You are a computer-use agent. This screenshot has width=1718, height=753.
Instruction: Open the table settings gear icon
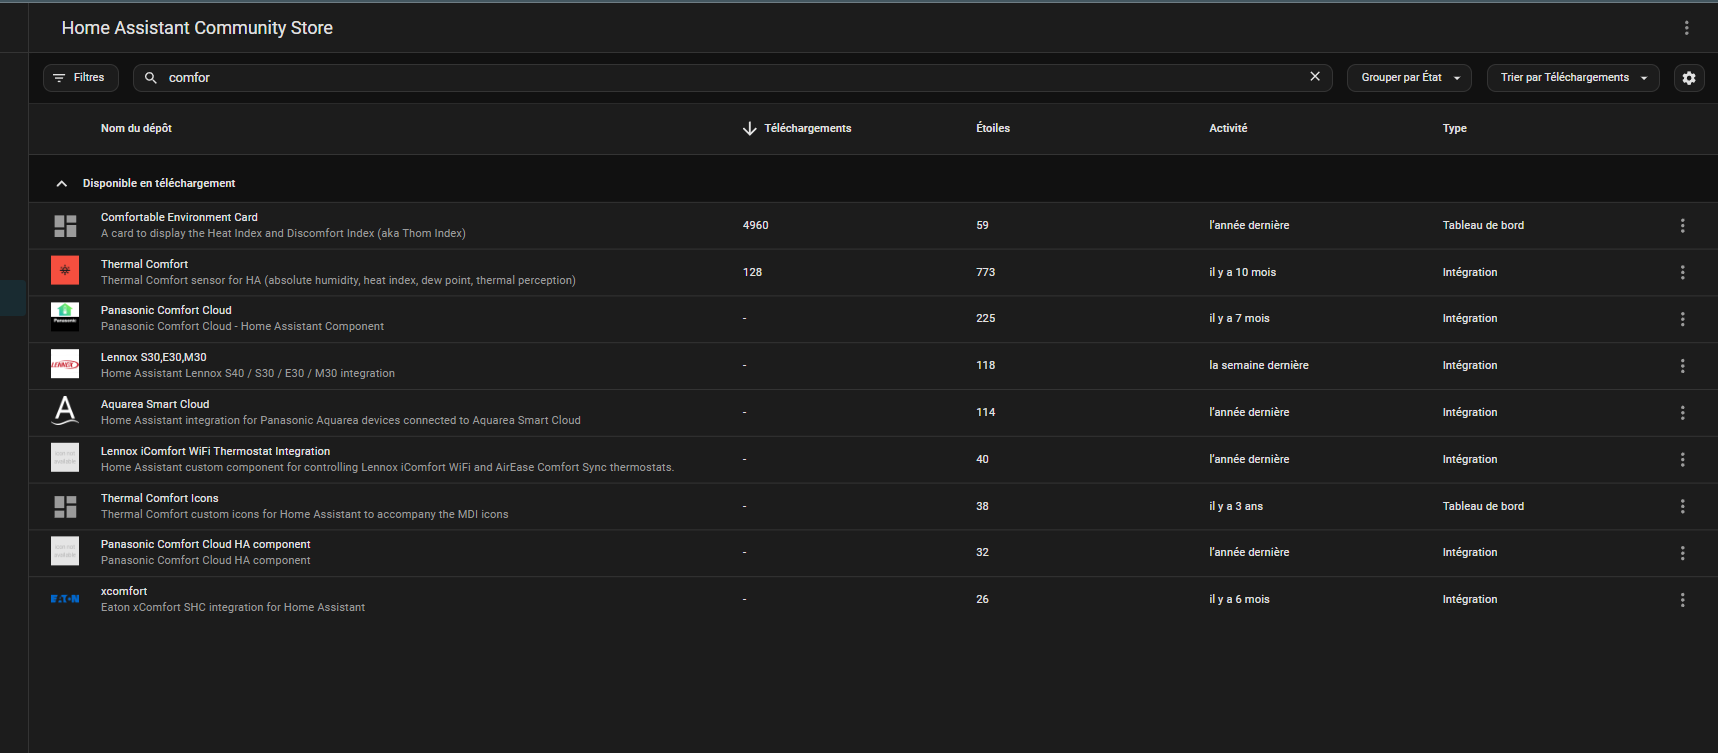click(x=1688, y=78)
